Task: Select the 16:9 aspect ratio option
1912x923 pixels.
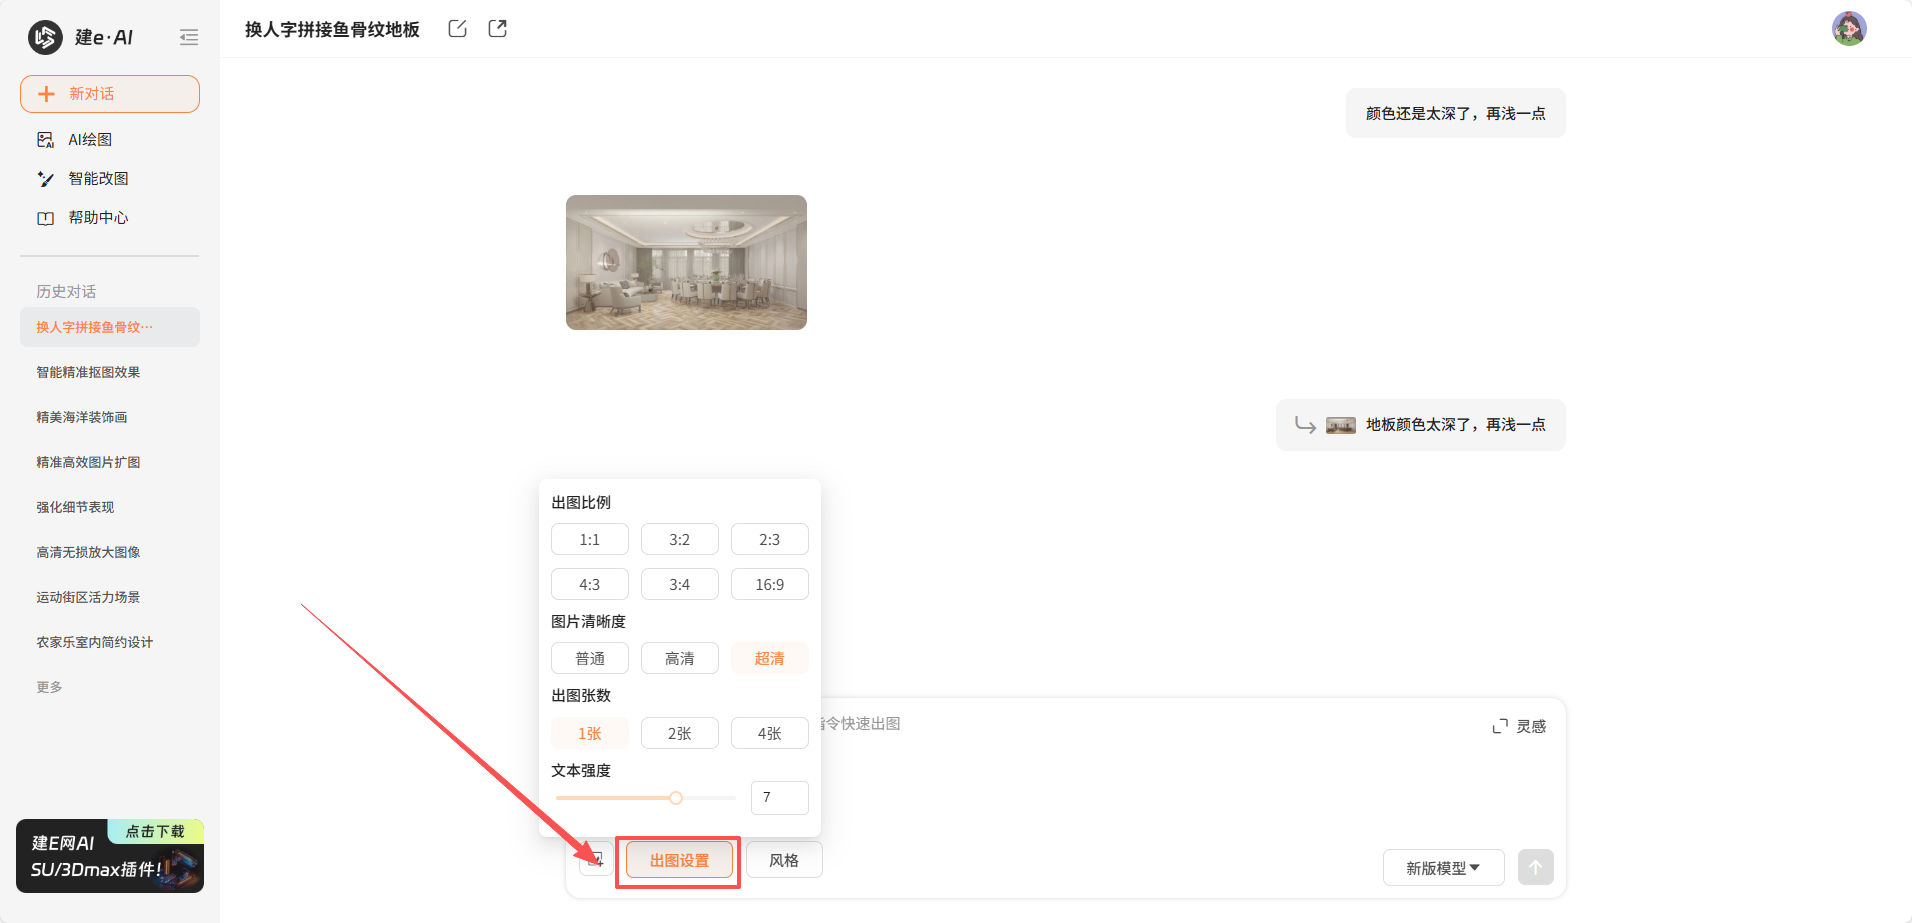Action: pyautogui.click(x=769, y=584)
